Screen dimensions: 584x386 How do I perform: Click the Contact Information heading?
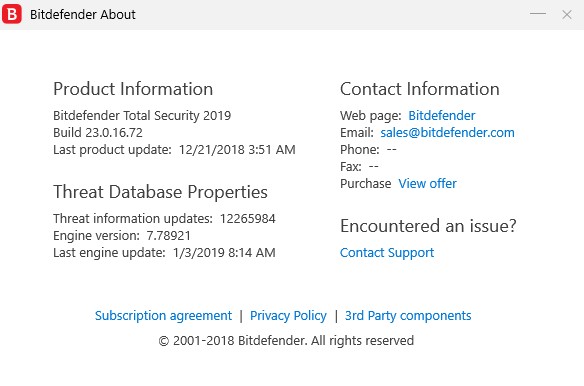pos(419,89)
